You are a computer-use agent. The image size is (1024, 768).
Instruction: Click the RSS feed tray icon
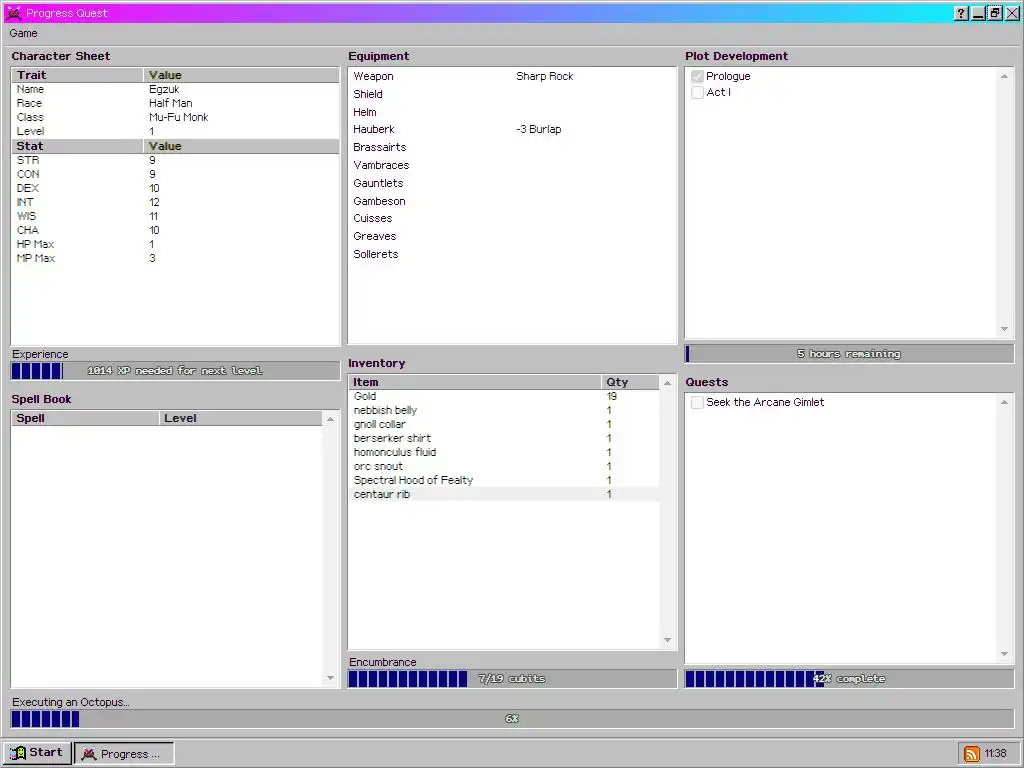click(972, 753)
